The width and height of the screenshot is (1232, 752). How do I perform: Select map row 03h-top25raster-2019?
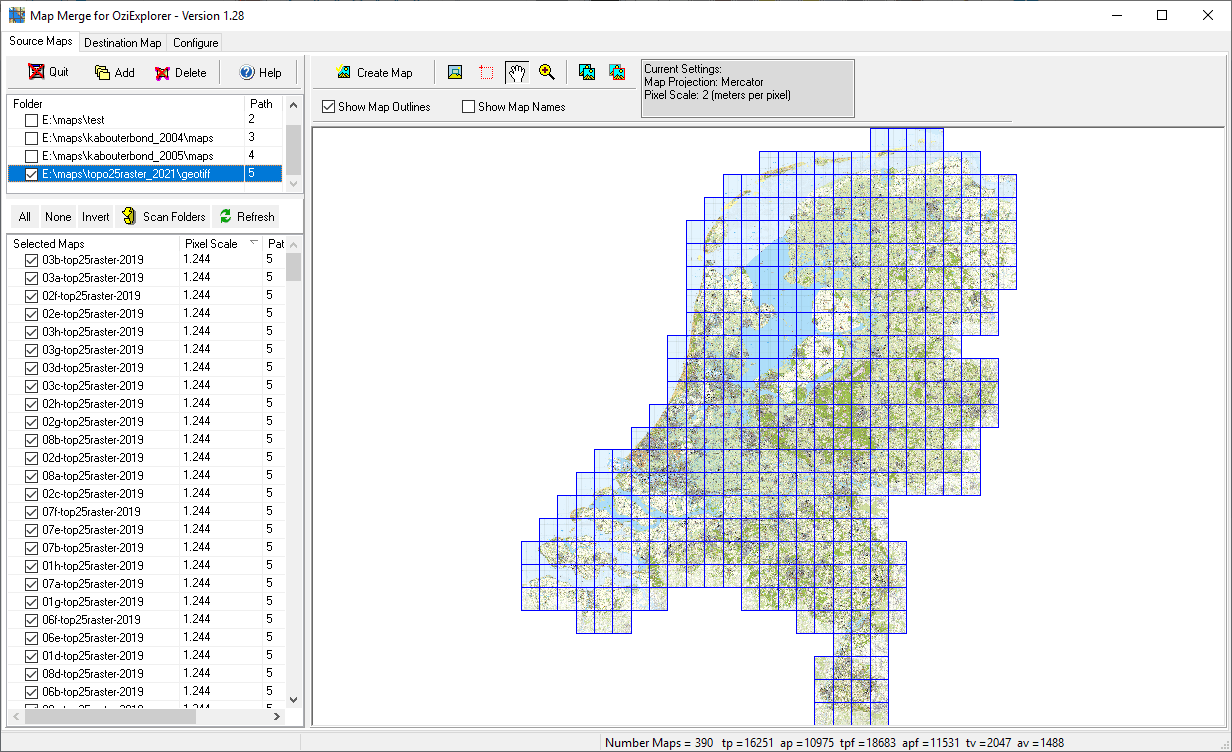click(147, 332)
